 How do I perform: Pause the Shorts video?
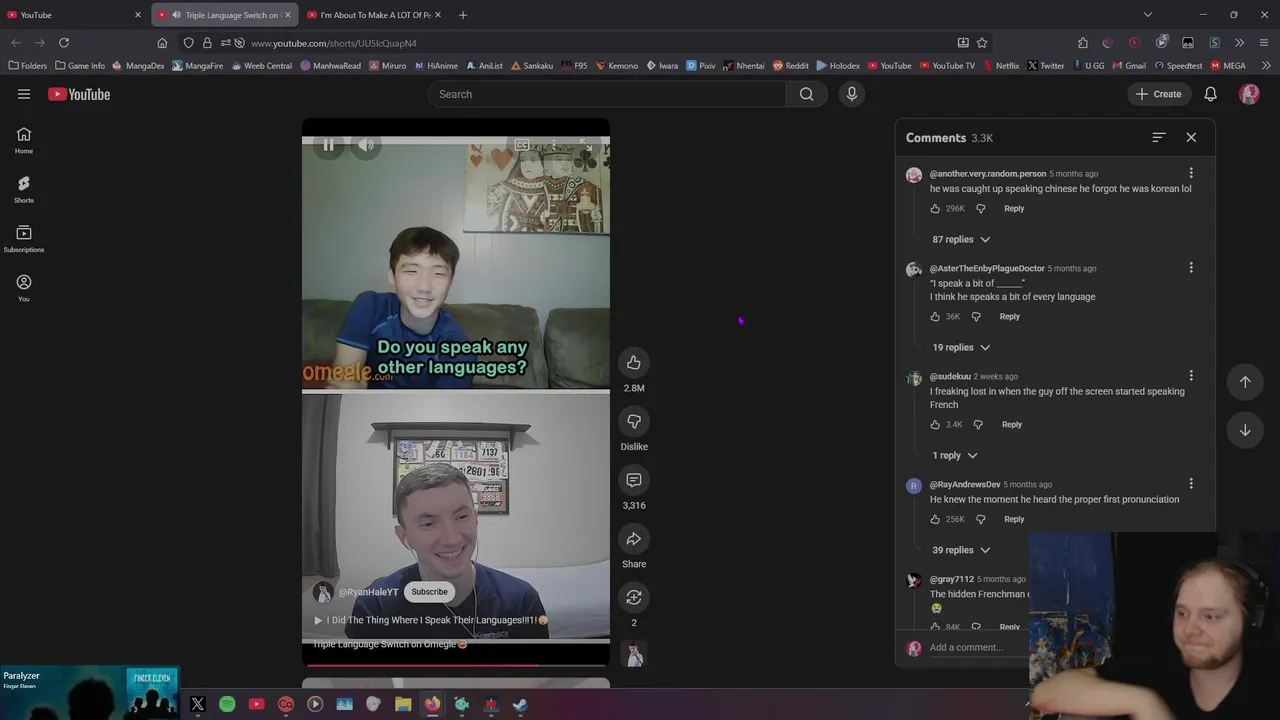coord(328,145)
